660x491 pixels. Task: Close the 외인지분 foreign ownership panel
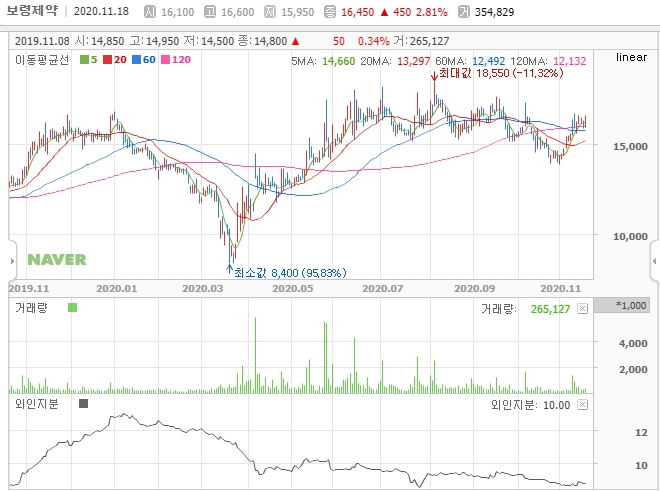click(x=582, y=405)
